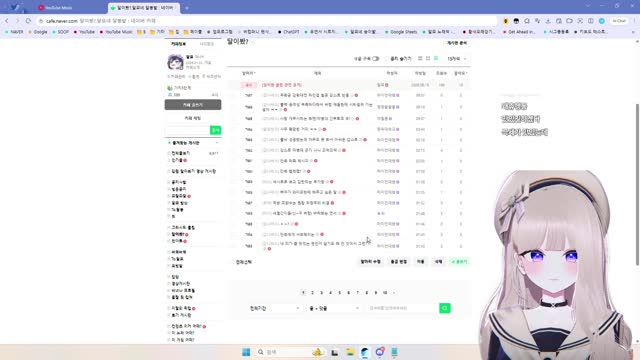The height and width of the screenshot is (360, 640).
Task: Tick checkbox of the last post in list
Action: [233, 246]
